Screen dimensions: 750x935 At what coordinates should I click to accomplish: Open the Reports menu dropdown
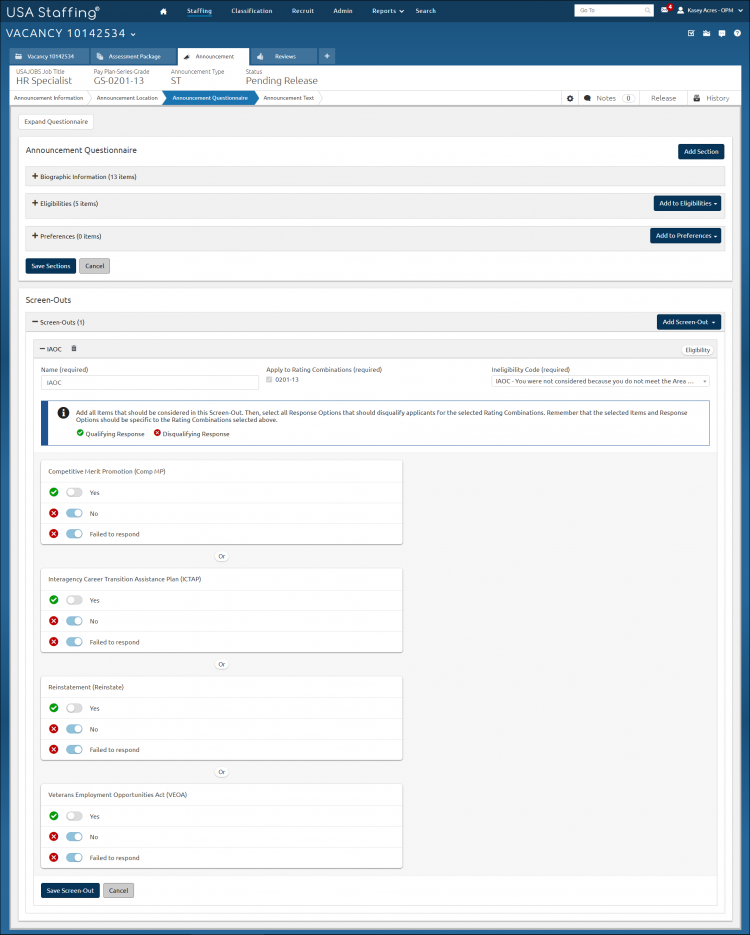[388, 11]
